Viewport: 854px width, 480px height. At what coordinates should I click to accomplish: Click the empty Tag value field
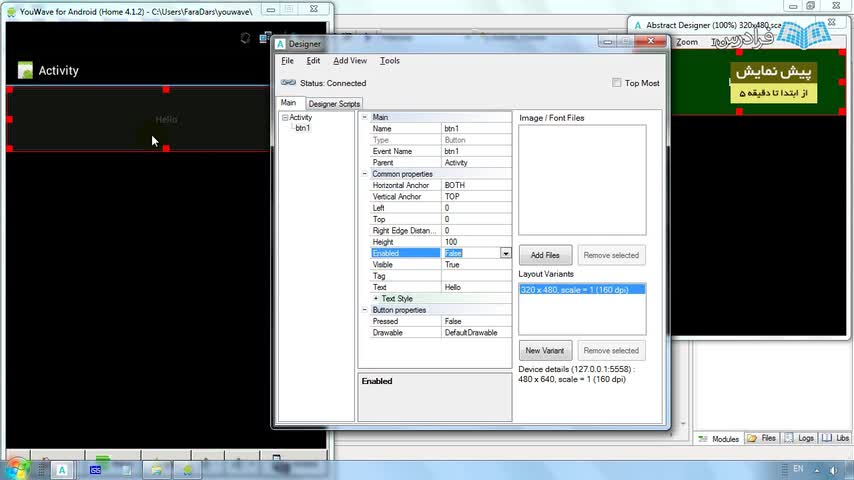click(476, 276)
